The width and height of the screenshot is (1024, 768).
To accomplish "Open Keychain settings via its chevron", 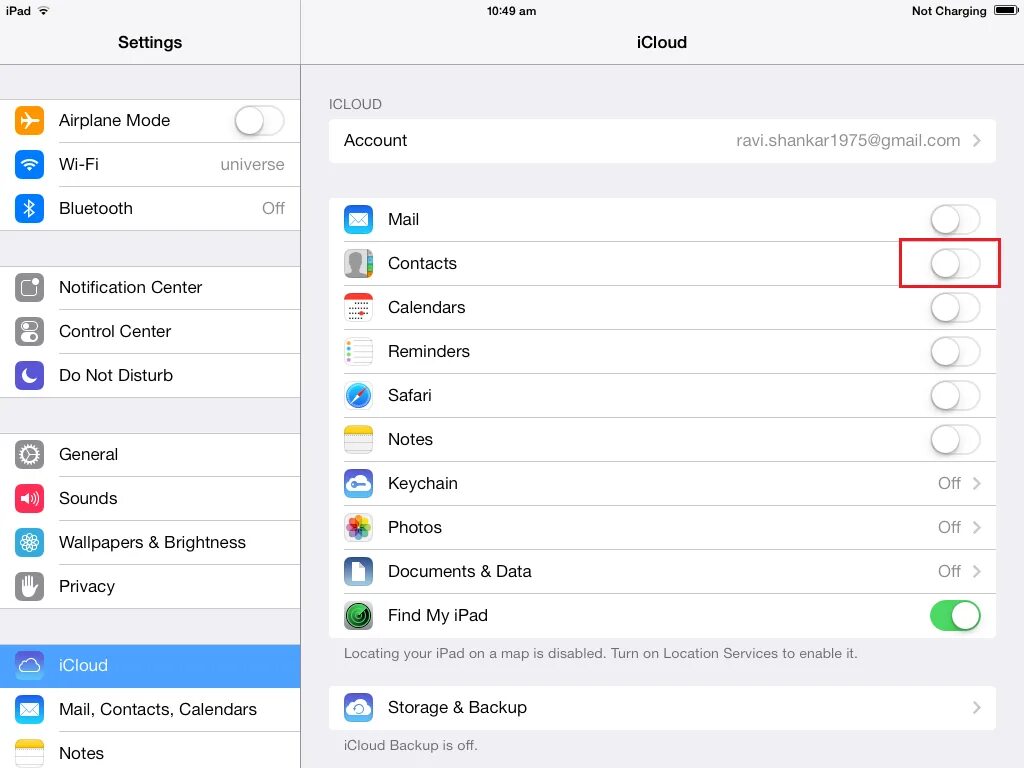I will [977, 483].
